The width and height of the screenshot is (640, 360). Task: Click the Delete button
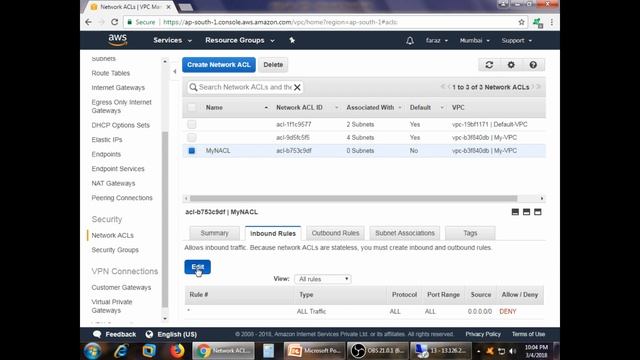tap(273, 64)
